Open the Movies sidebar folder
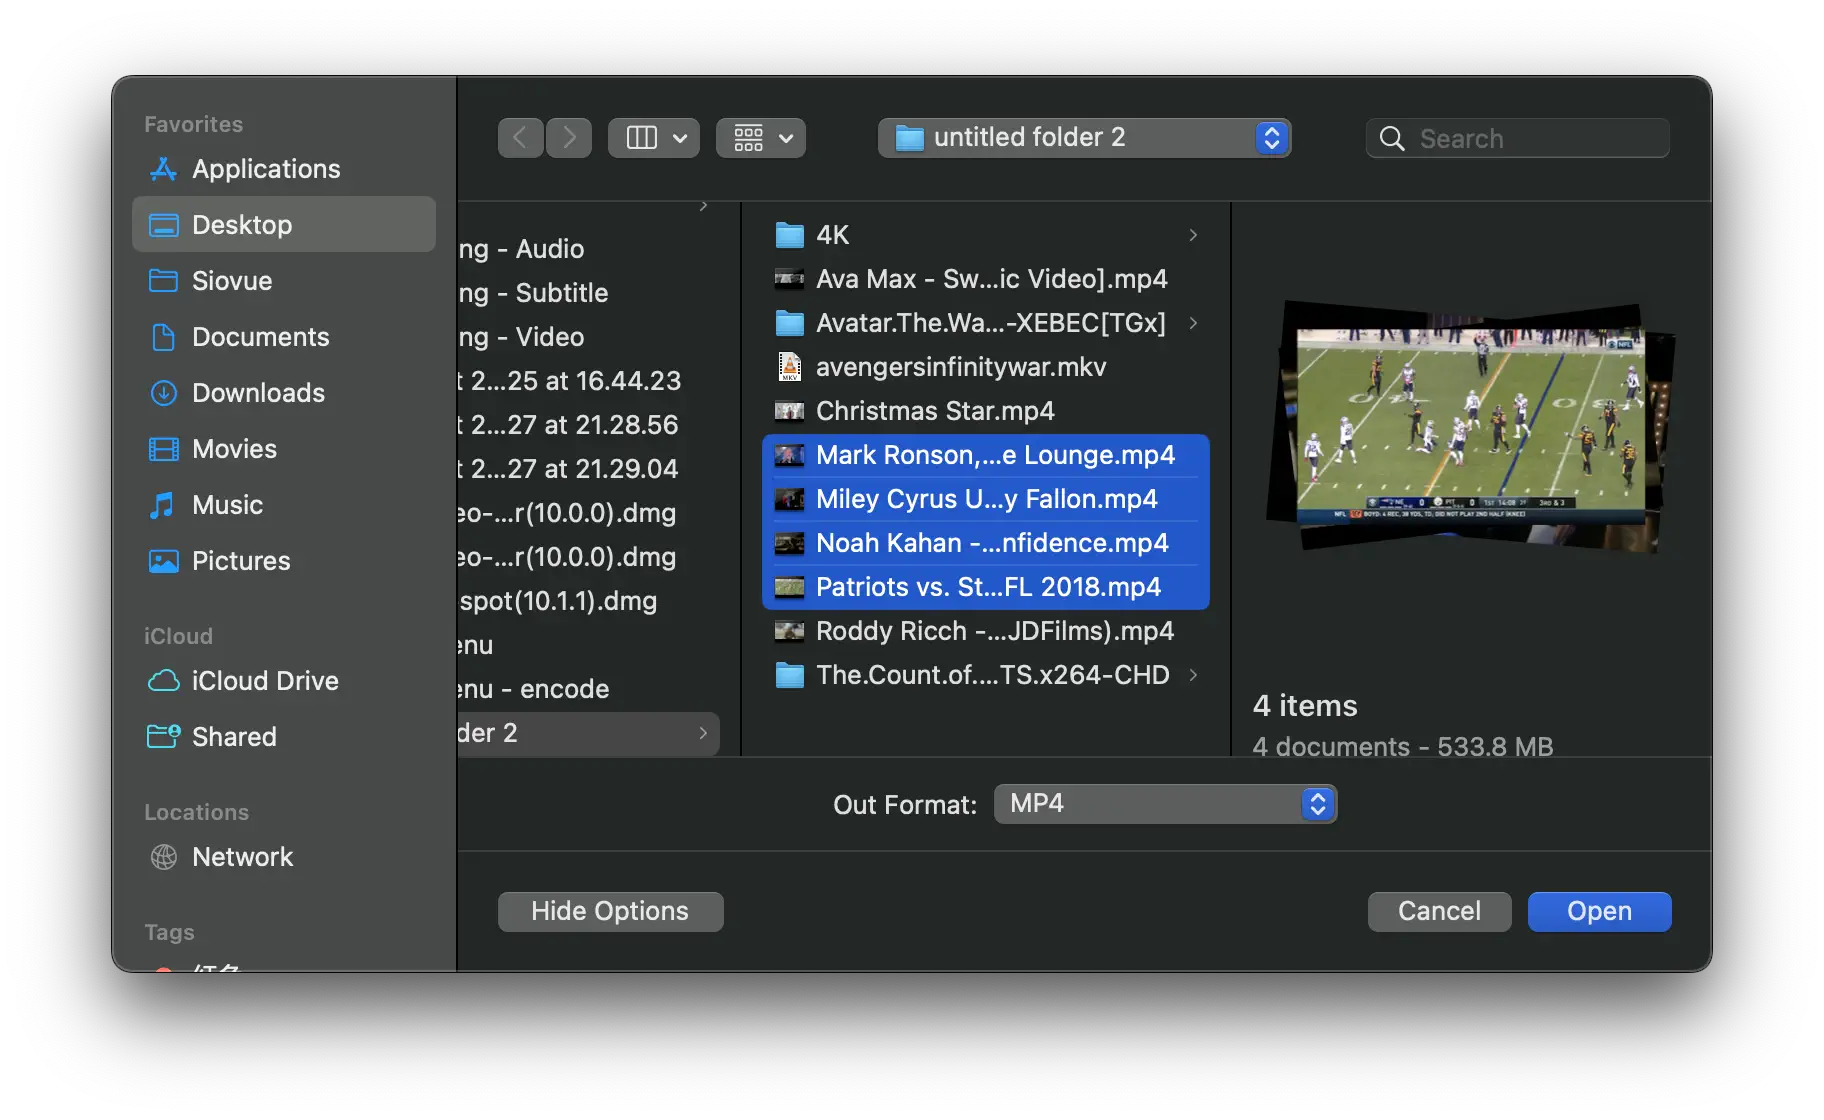 284,449
